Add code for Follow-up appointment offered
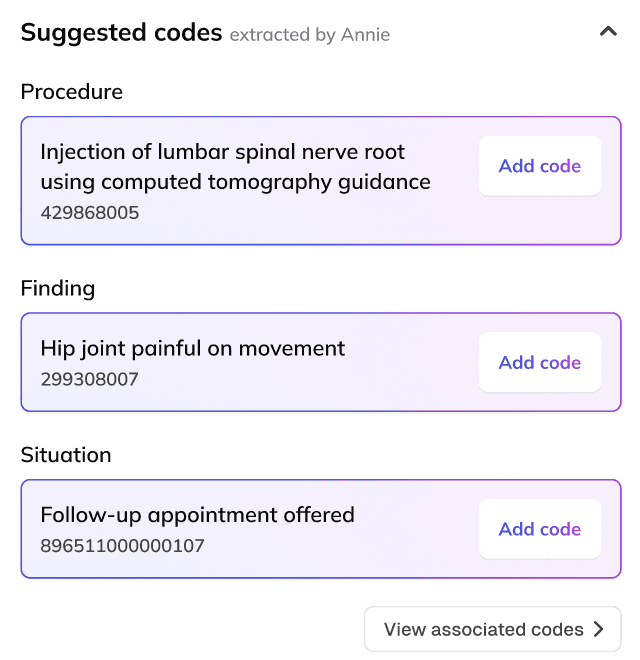Image resolution: width=640 pixels, height=660 pixels. tap(539, 529)
